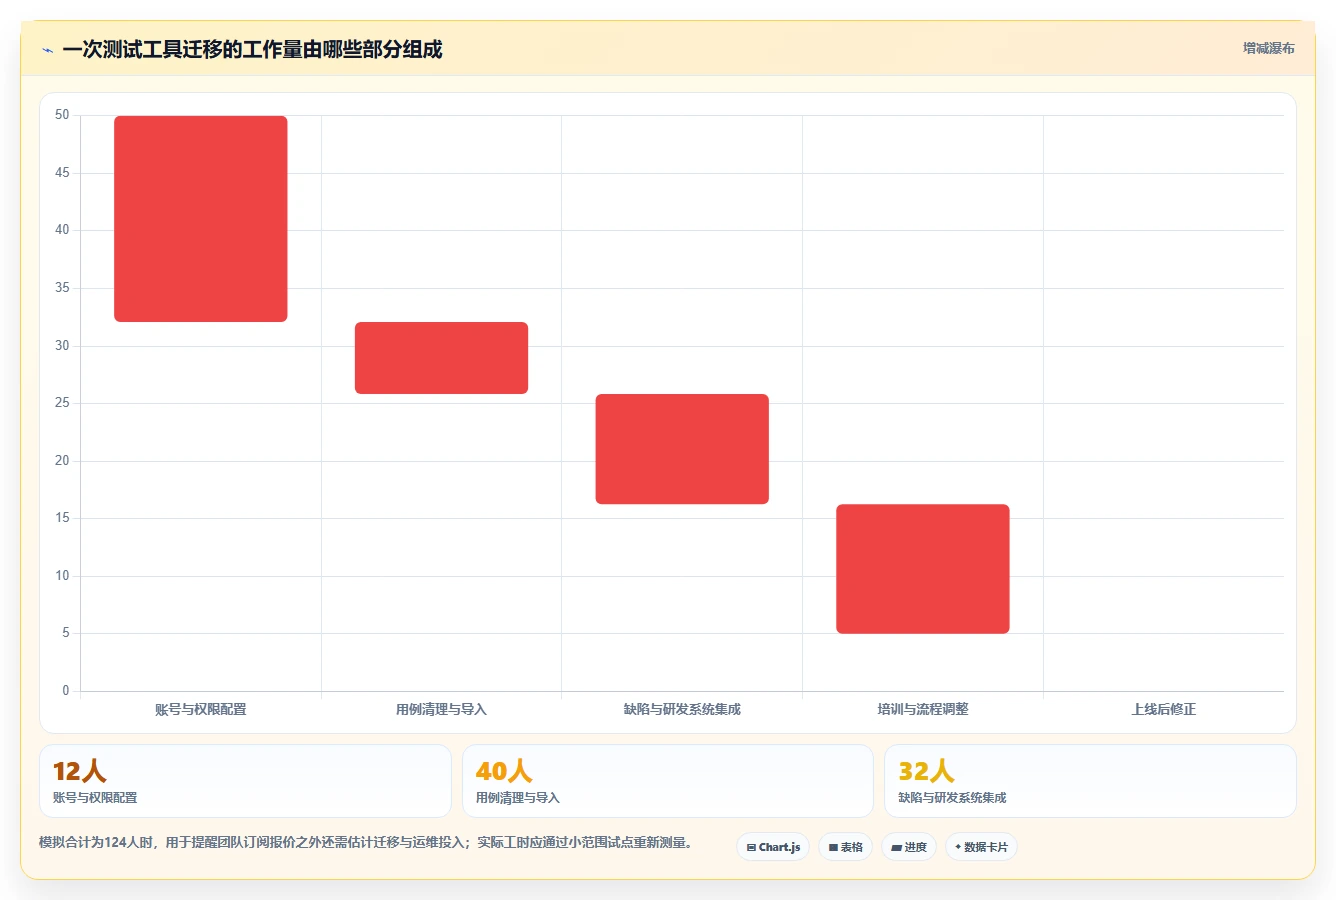Select the 培训与流程调整 waterfall bar
The height and width of the screenshot is (900, 1336).
923,569
